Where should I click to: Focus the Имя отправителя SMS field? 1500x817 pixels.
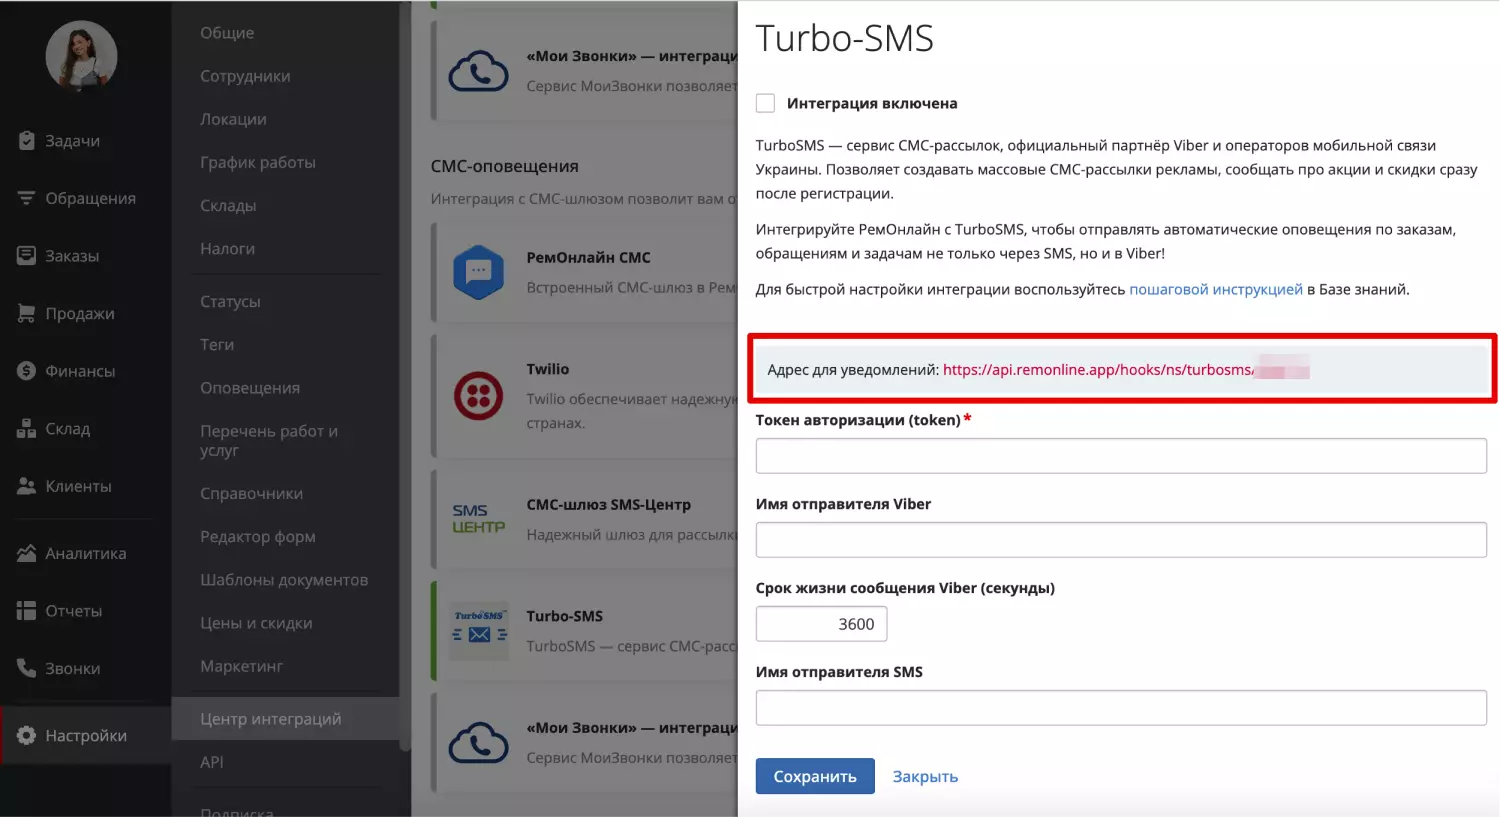pos(1121,708)
